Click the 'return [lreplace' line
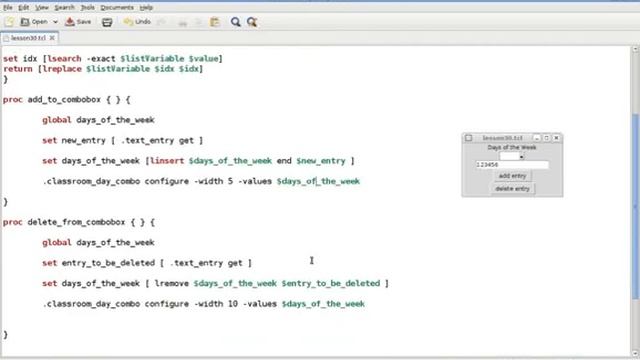This screenshot has height=360, width=640. (103, 69)
